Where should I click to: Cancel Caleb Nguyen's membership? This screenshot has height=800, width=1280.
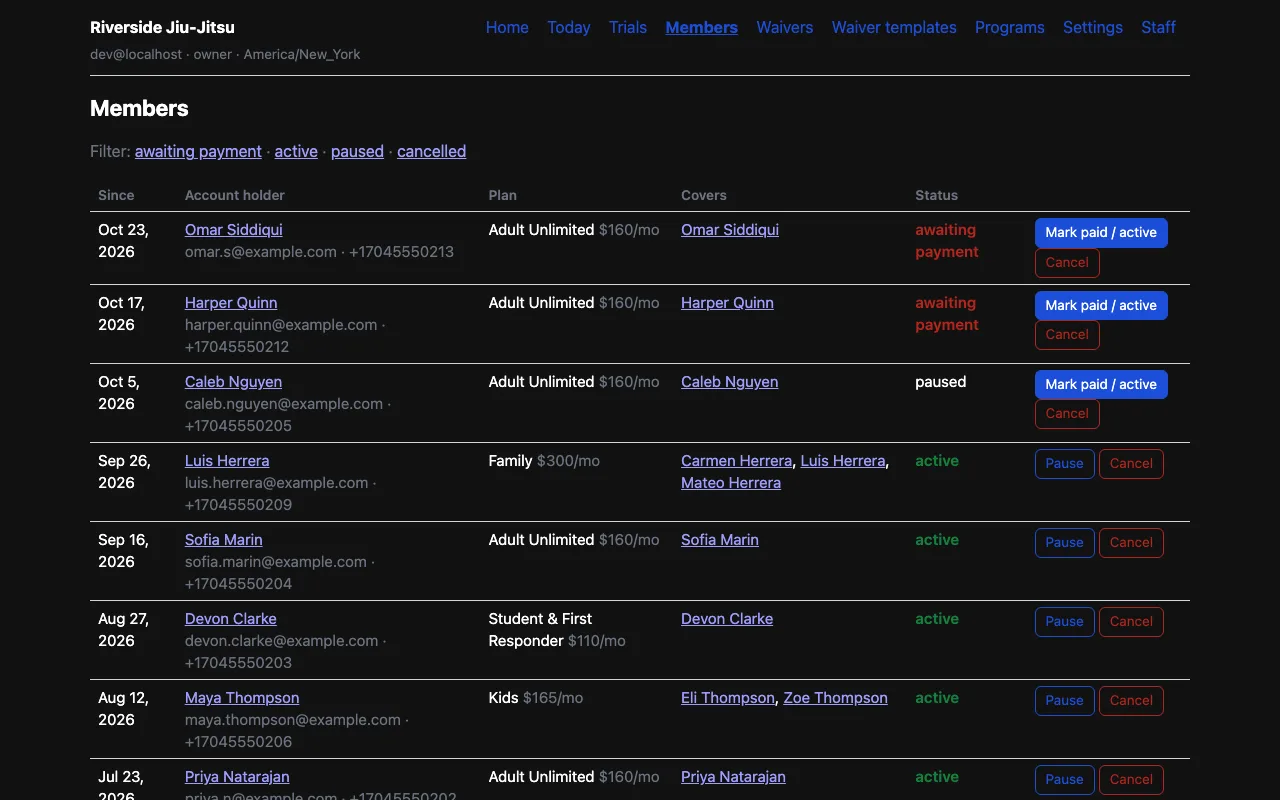[x=1067, y=414]
